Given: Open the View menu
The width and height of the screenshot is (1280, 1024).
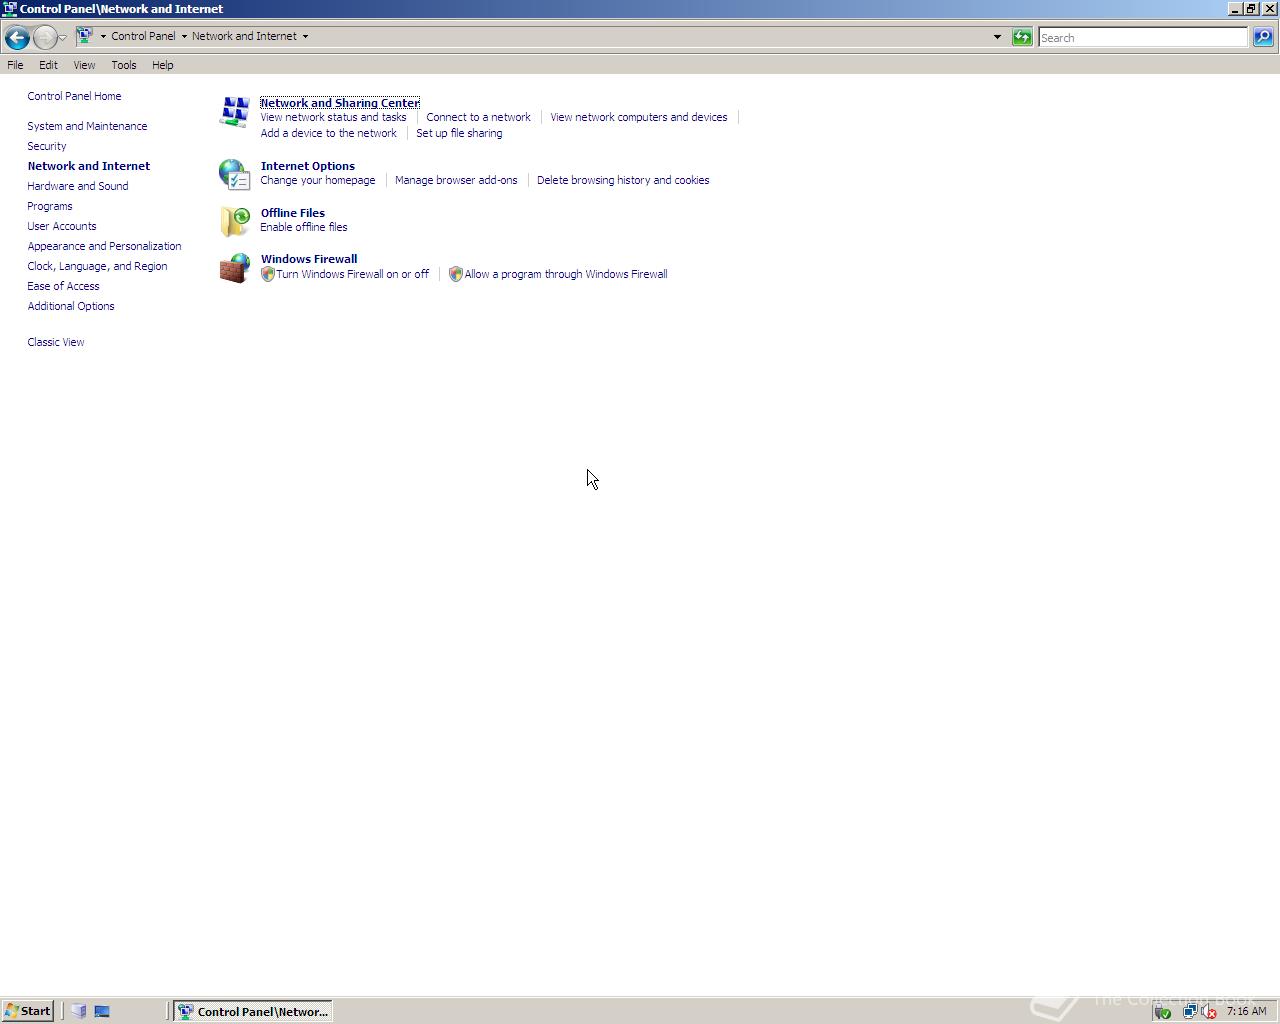Looking at the screenshot, I should (84, 65).
